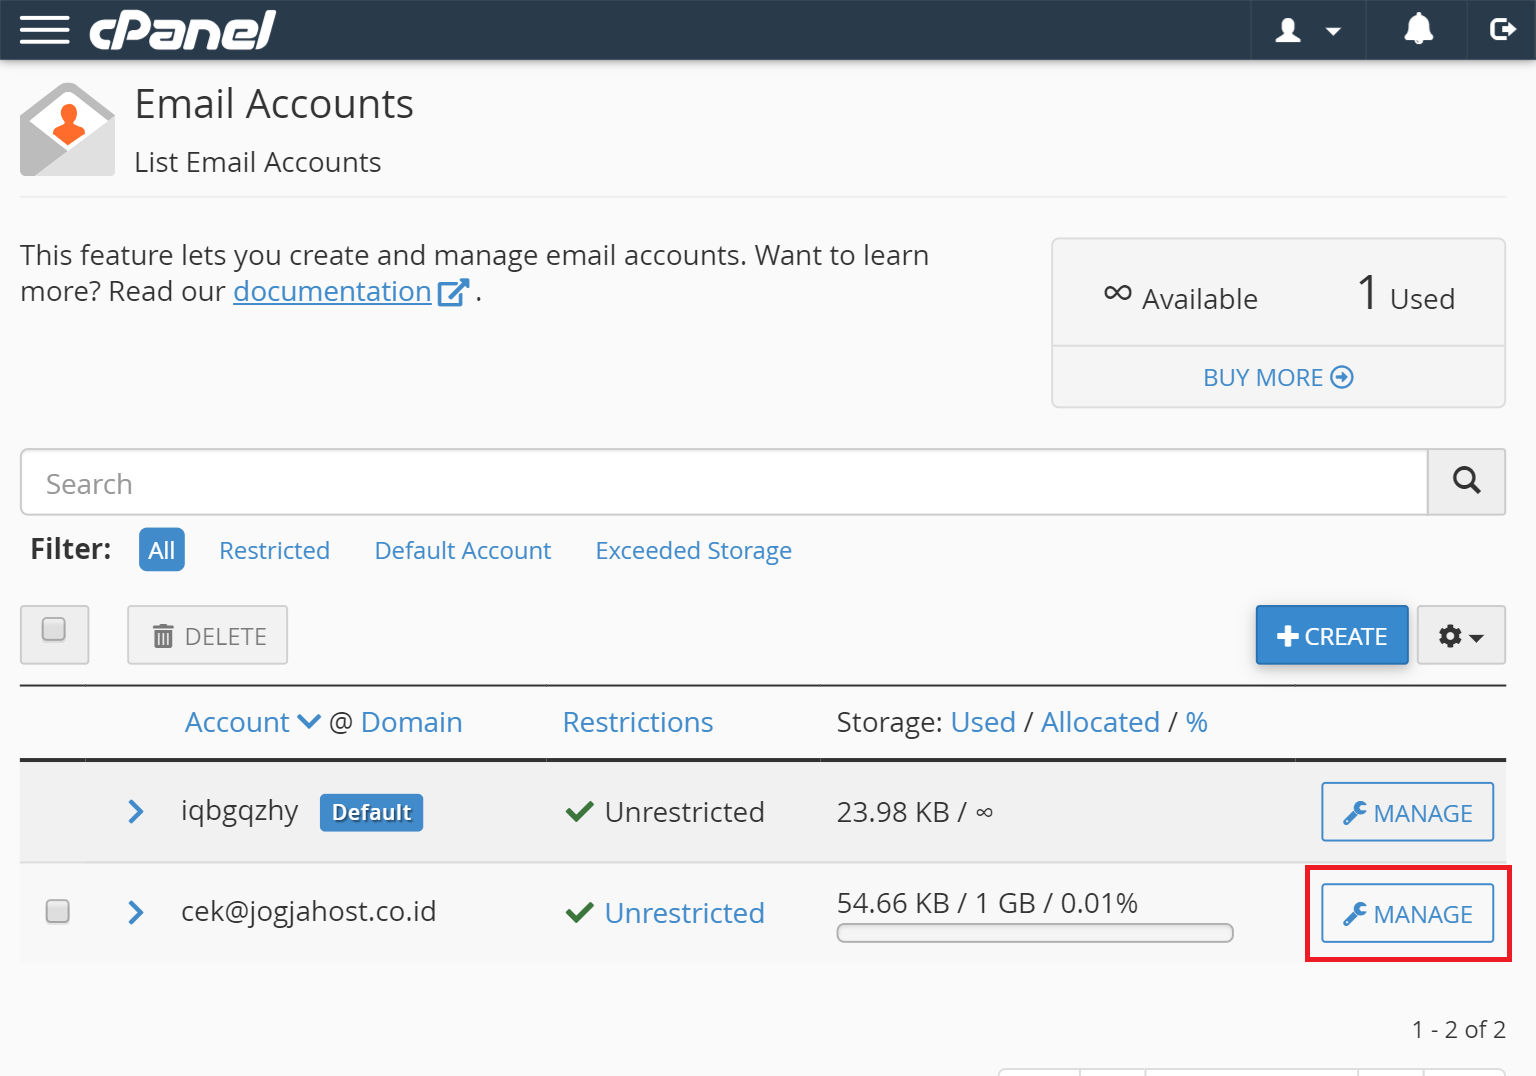1536x1076 pixels.
Task: Click BUY MORE for email accounts
Action: (x=1278, y=377)
